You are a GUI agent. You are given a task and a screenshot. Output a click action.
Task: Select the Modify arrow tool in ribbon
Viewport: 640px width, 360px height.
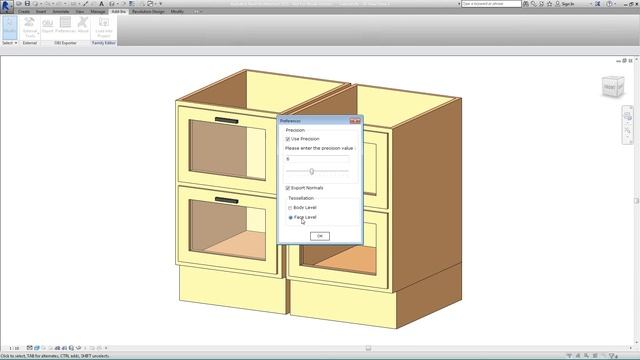click(9, 27)
